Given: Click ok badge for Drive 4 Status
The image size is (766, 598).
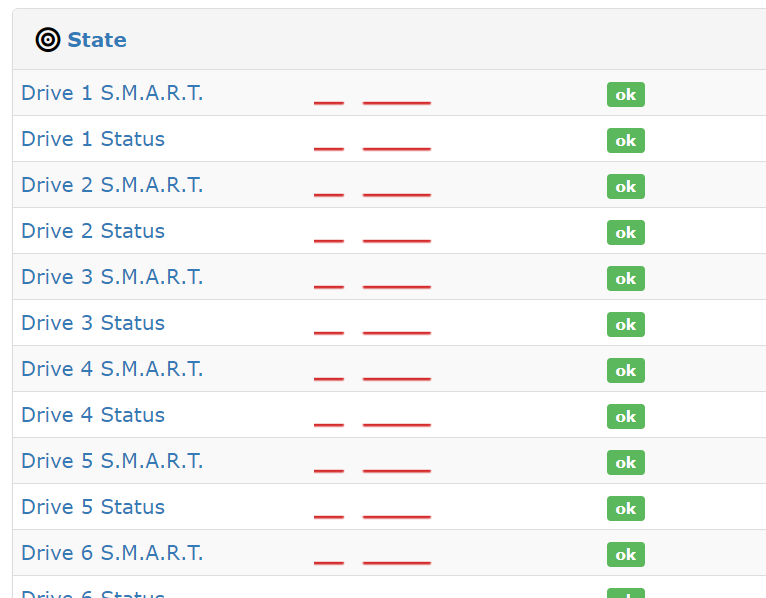Looking at the screenshot, I should [626, 416].
